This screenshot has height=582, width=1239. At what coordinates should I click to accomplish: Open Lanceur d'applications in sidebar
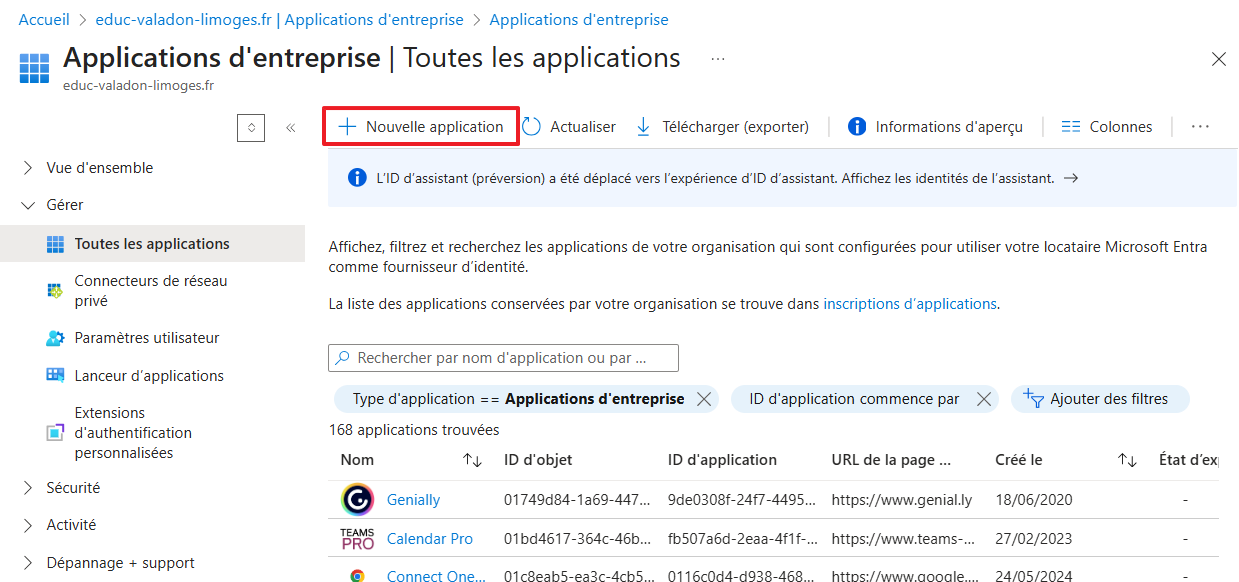tap(149, 376)
